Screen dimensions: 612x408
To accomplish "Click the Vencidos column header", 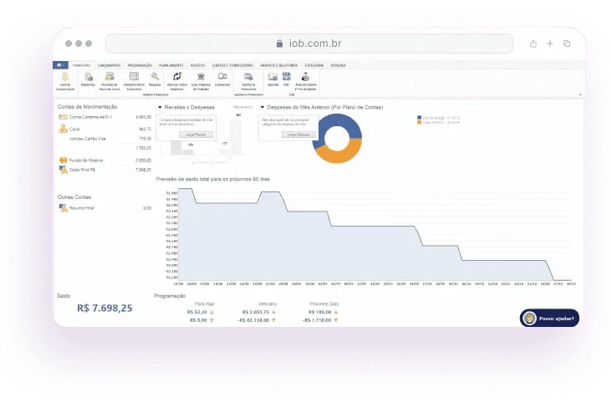I will pos(267,304).
